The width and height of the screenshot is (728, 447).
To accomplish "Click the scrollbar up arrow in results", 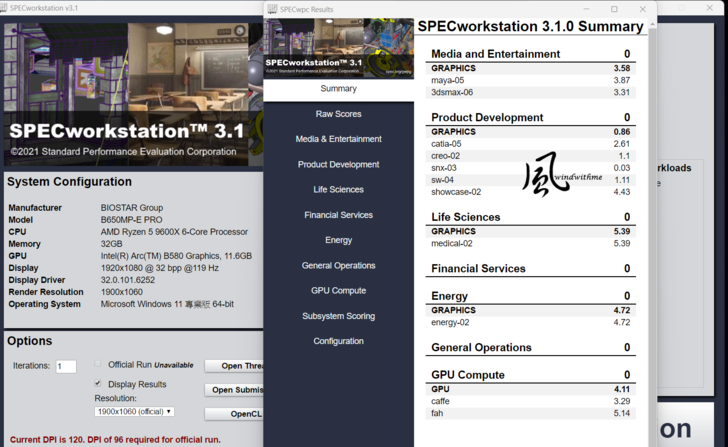I will [x=652, y=23].
